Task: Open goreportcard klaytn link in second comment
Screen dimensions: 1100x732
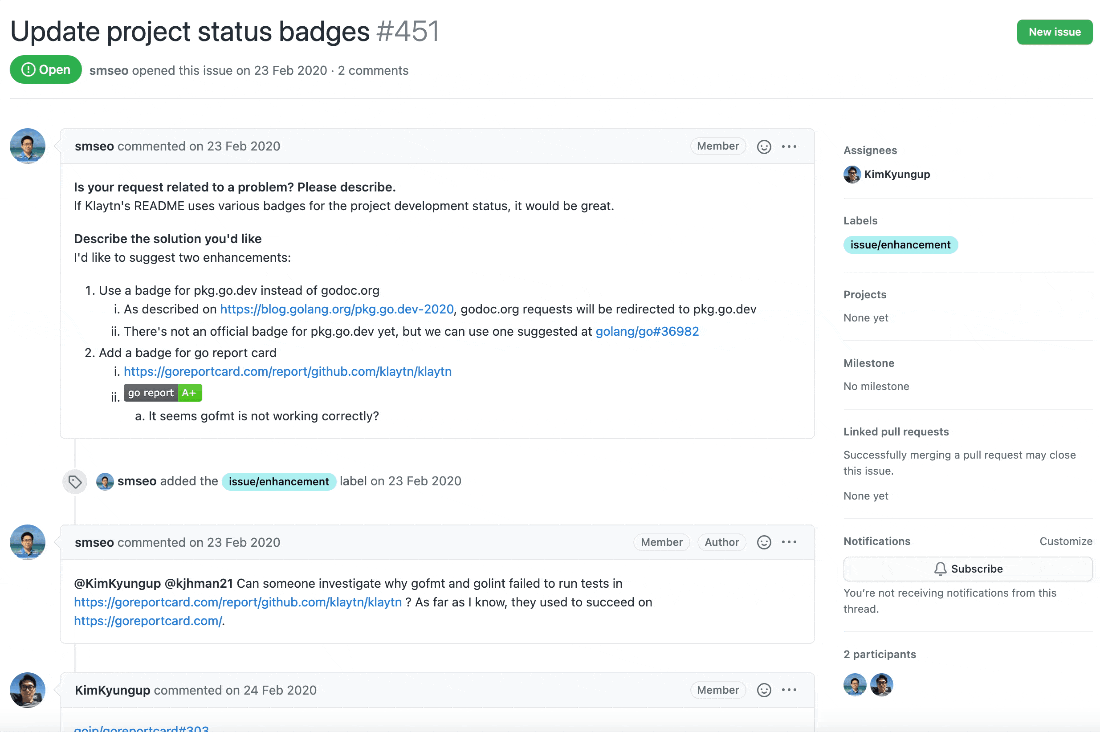Action: pyautogui.click(x=238, y=603)
